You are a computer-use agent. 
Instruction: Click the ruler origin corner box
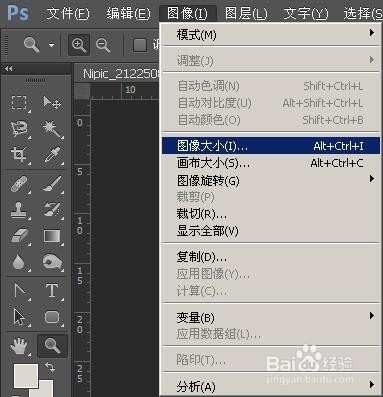tap(82, 91)
